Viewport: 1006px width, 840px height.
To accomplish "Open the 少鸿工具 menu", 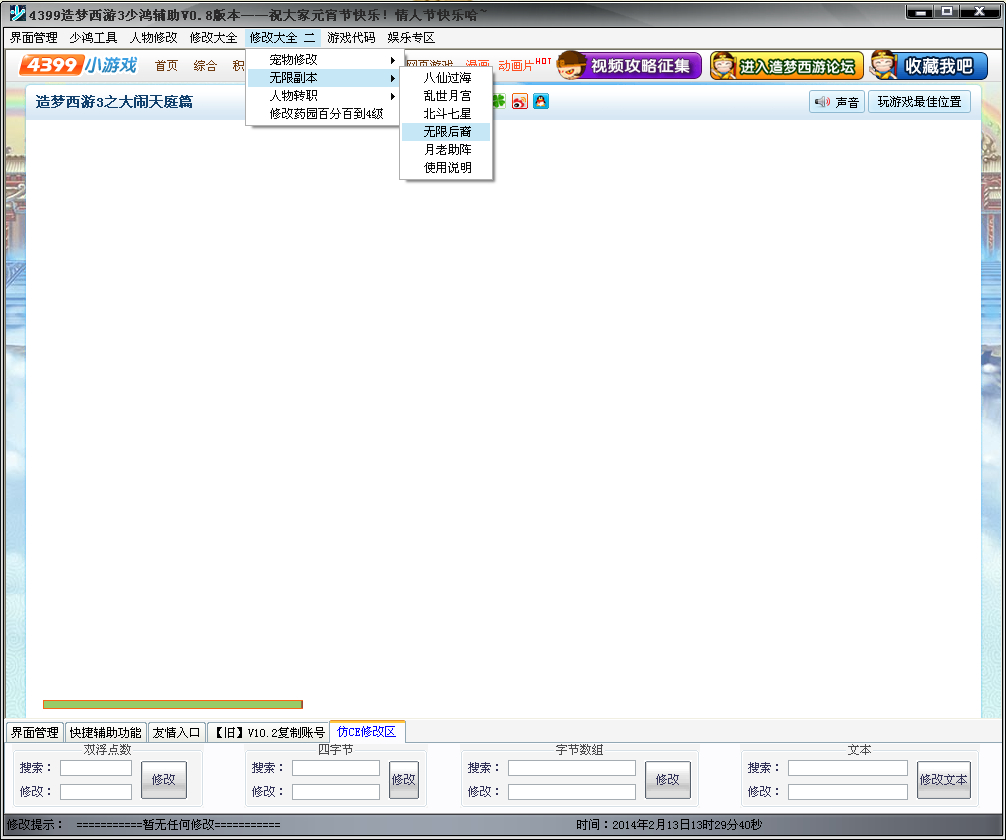I will (94, 38).
